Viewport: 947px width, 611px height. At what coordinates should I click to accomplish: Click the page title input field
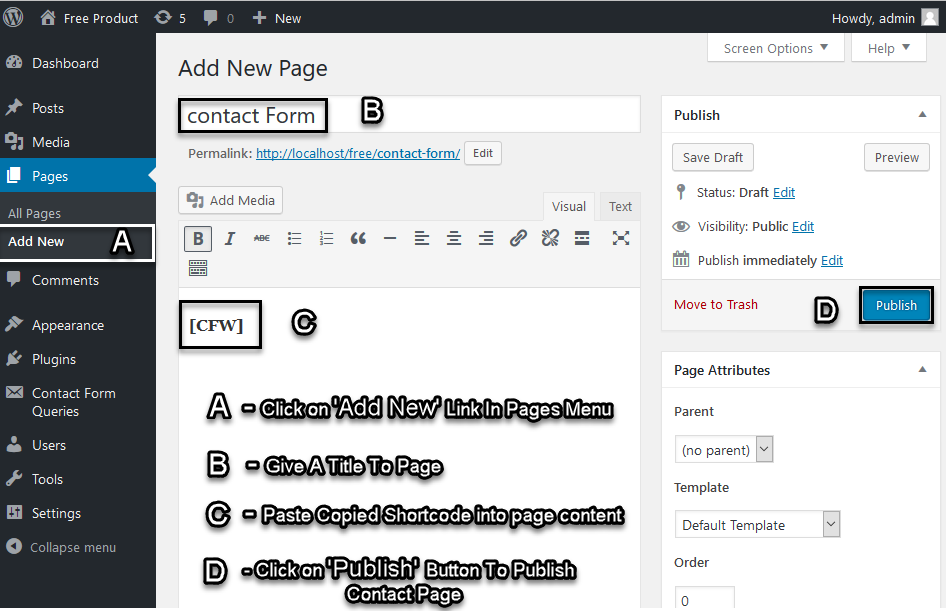pos(480,116)
